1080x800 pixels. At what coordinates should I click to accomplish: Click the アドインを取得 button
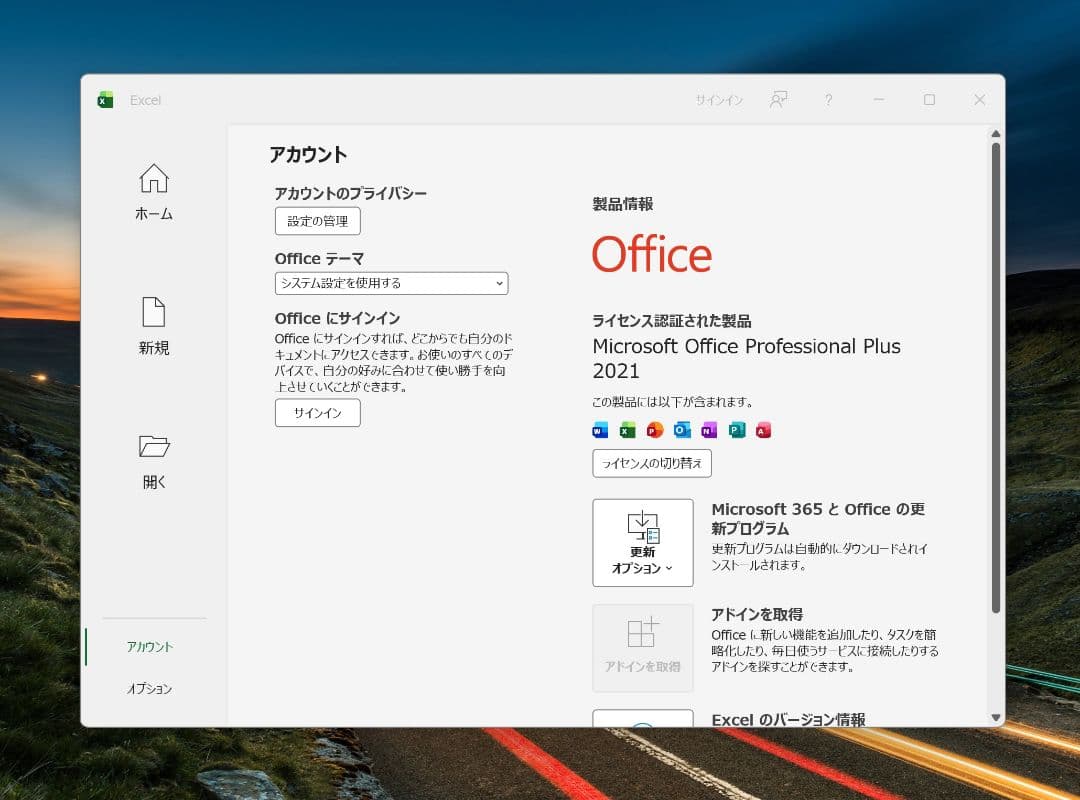click(x=643, y=648)
